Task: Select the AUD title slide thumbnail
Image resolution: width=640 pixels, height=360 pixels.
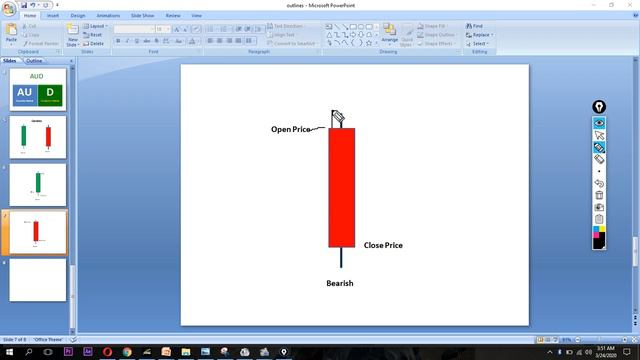Action: coord(38,89)
